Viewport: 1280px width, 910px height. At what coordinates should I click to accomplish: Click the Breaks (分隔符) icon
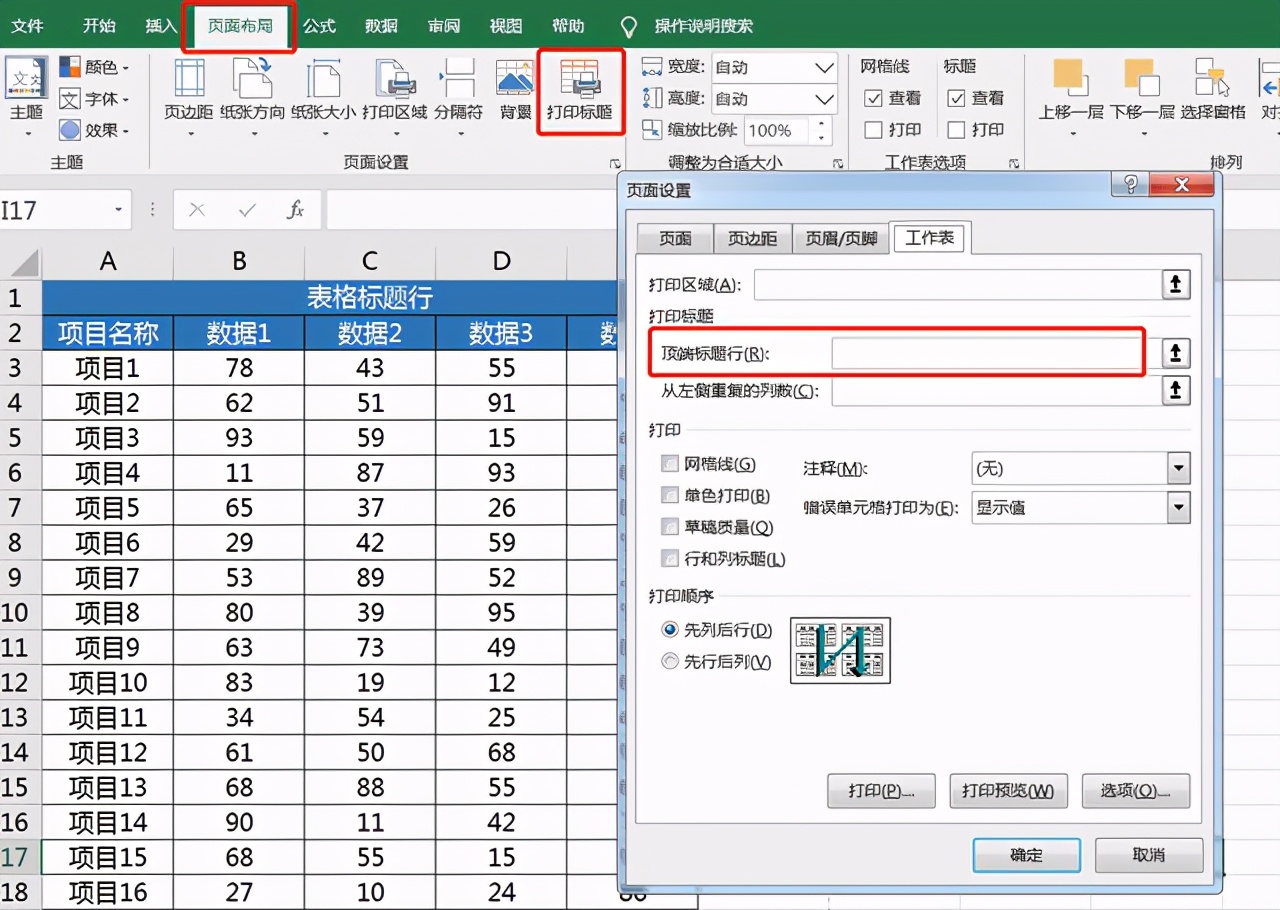458,78
